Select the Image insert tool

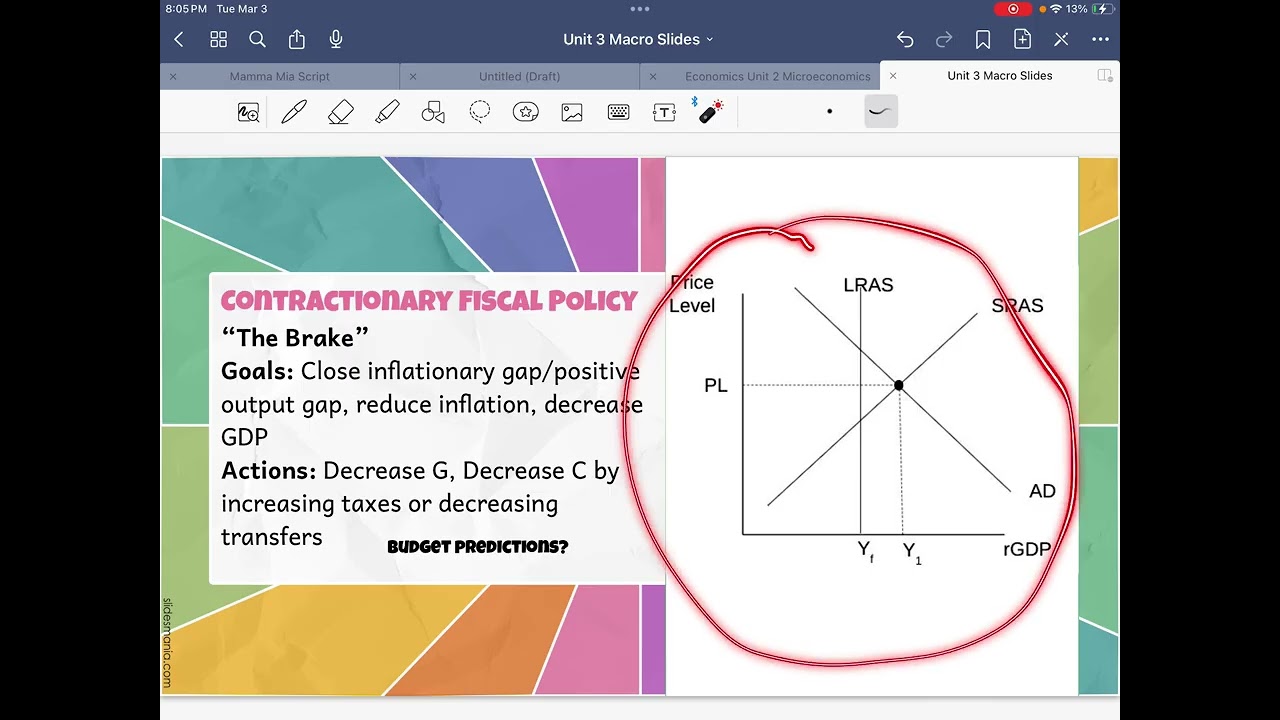(572, 112)
